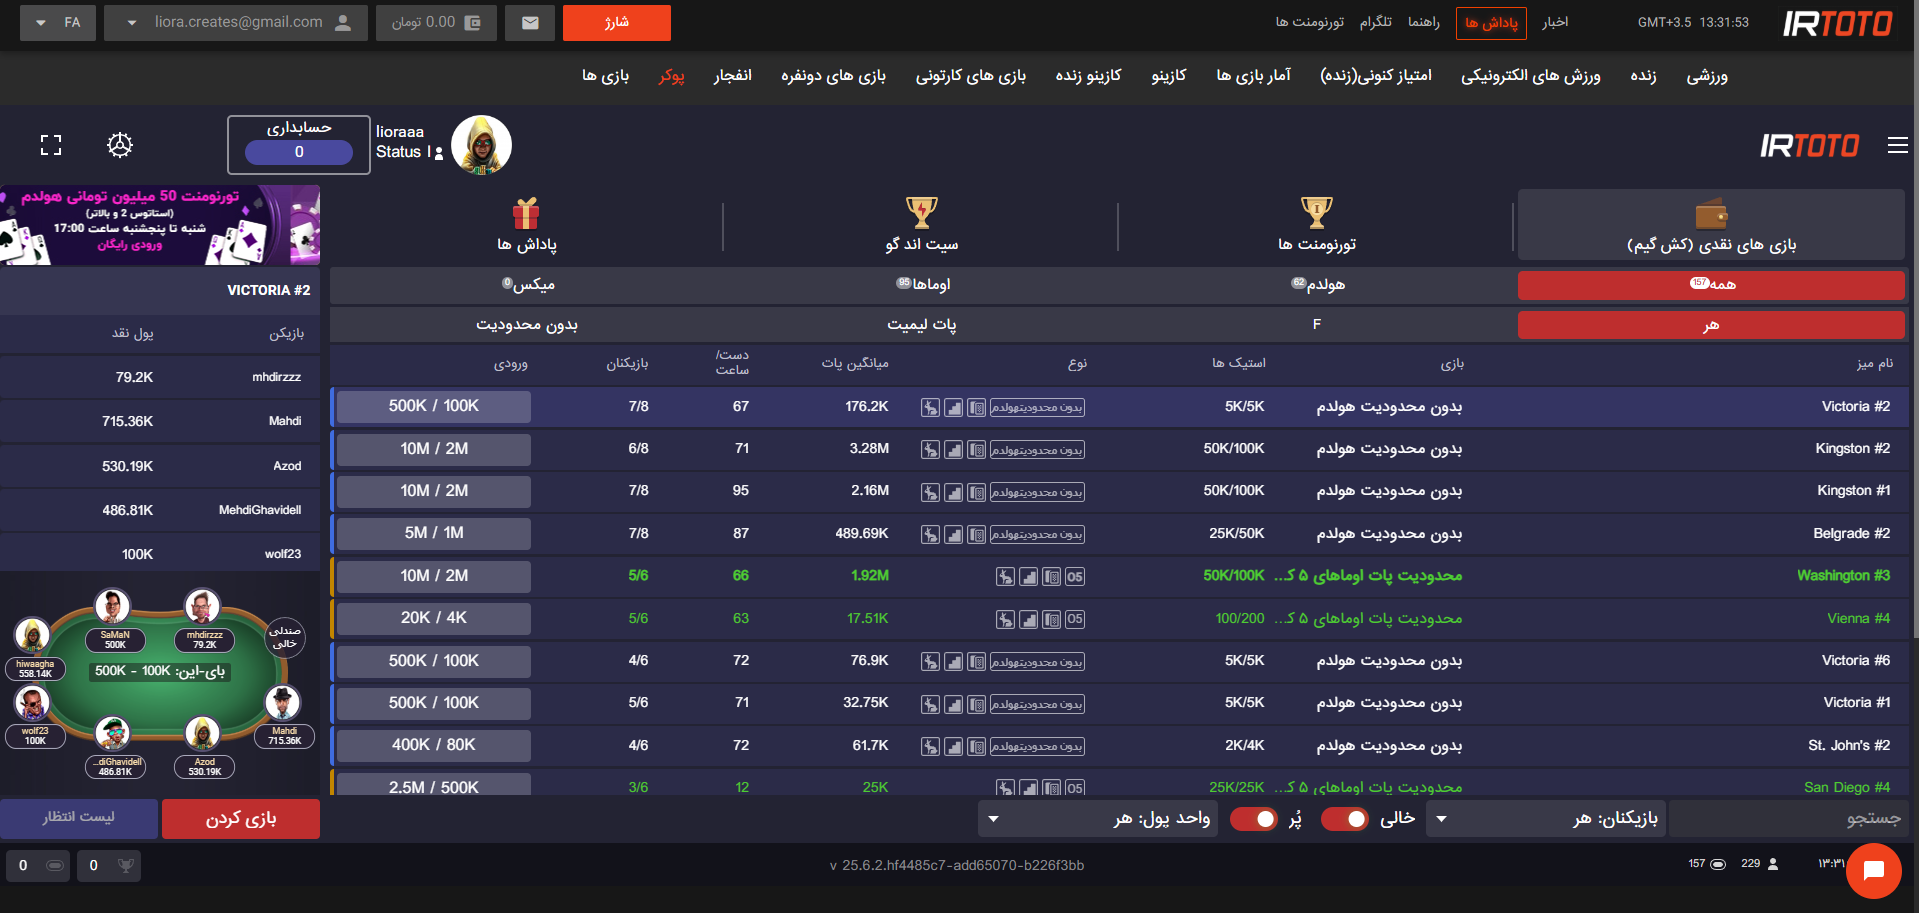1919x913 pixels.
Task: Click the tournament trophy icon
Action: pyautogui.click(x=1316, y=213)
